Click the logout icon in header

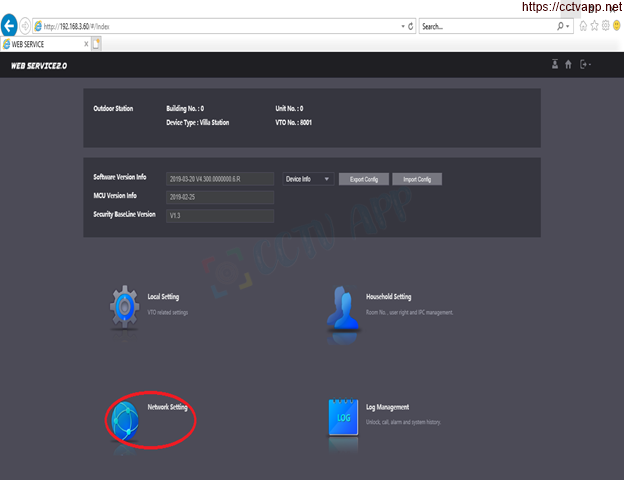point(585,65)
